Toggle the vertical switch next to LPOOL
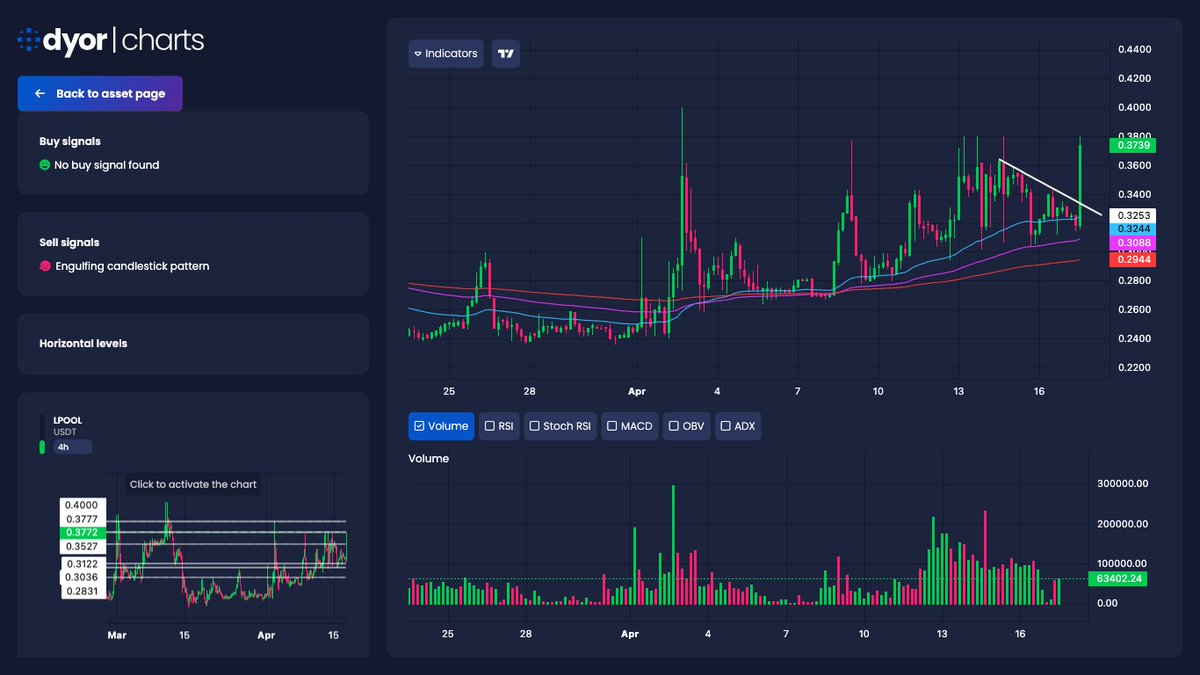 42,433
